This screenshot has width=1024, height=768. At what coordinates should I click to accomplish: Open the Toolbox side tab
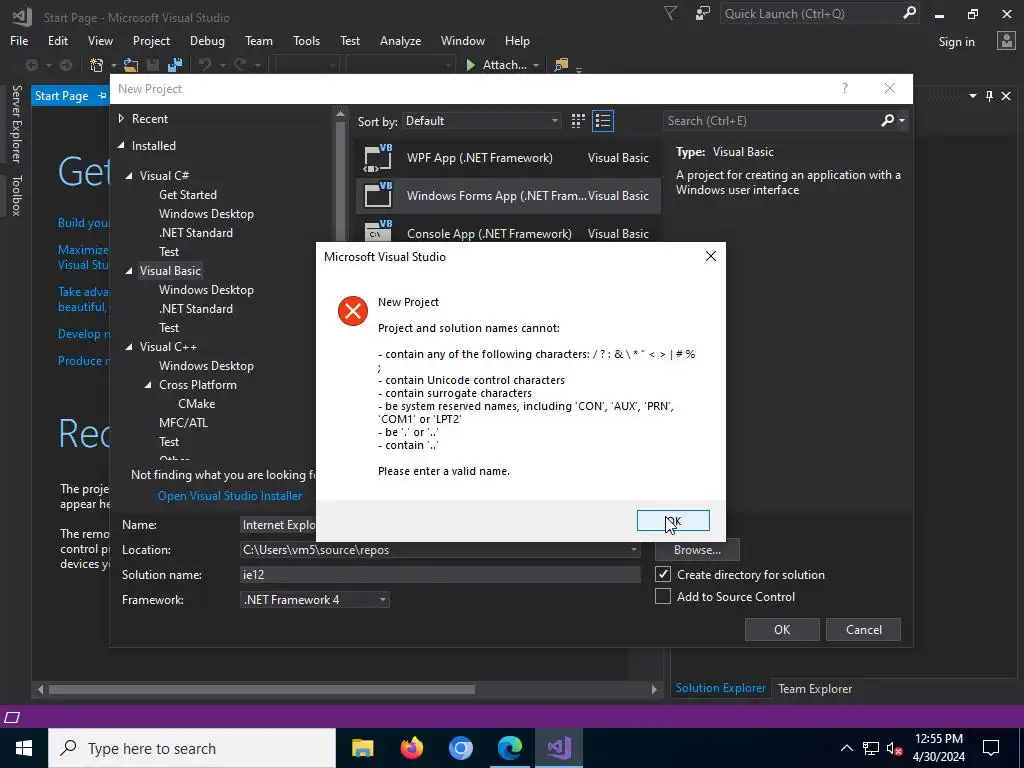point(17,195)
